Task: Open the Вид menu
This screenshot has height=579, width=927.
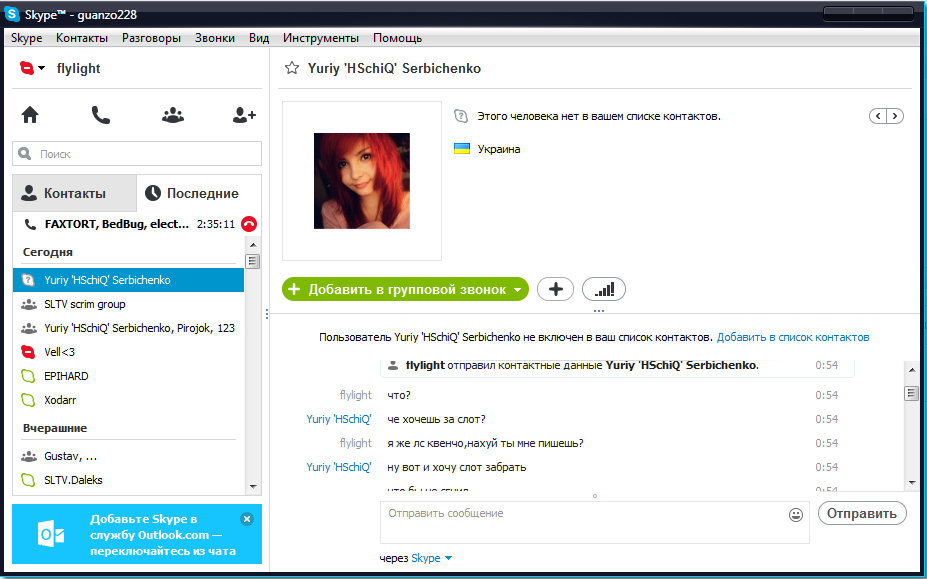Action: click(259, 38)
